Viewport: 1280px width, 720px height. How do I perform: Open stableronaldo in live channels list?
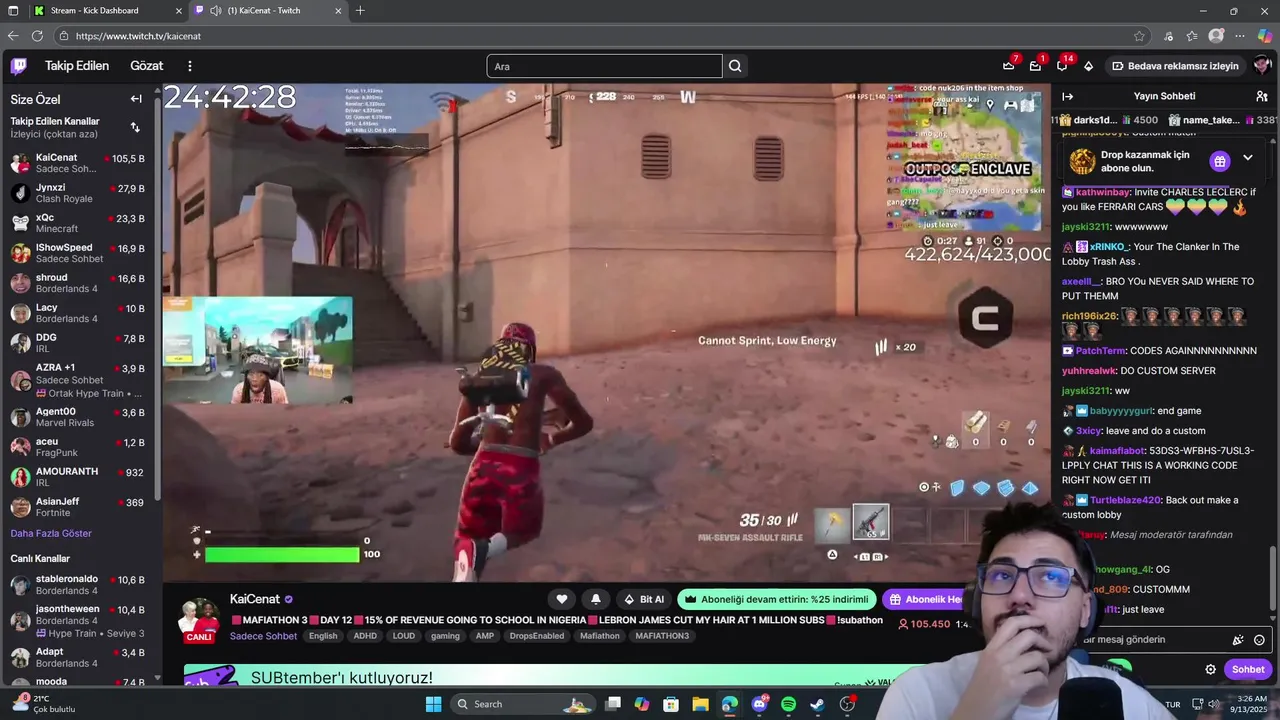tap(80, 585)
